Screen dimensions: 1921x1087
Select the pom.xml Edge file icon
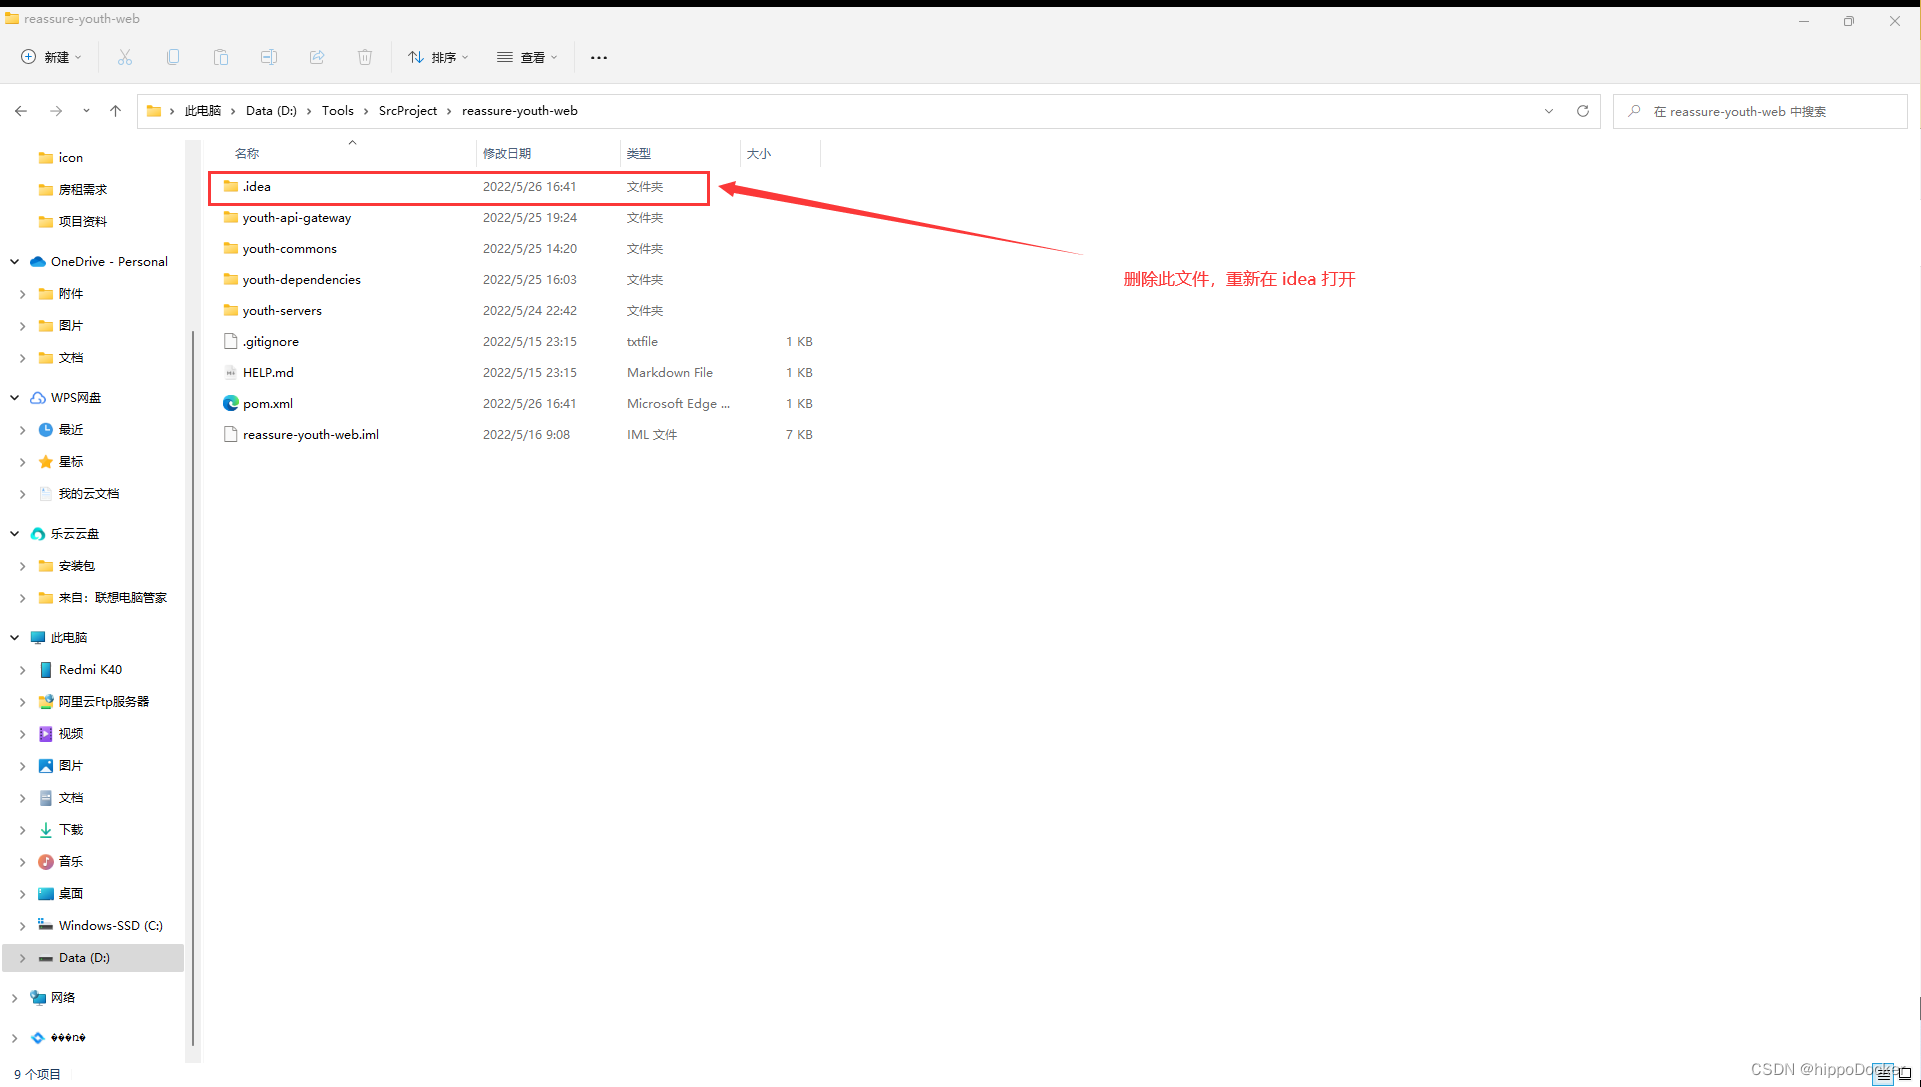(x=231, y=403)
